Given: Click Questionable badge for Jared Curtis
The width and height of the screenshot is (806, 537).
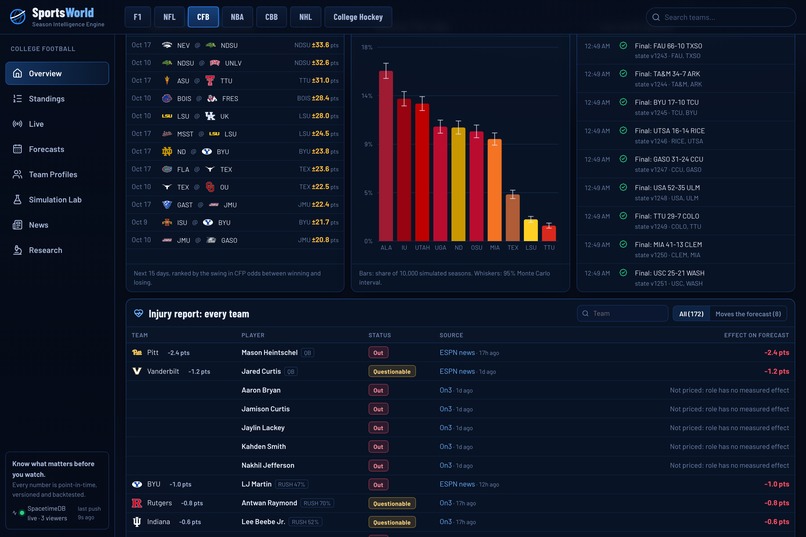Looking at the screenshot, I should (392, 371).
